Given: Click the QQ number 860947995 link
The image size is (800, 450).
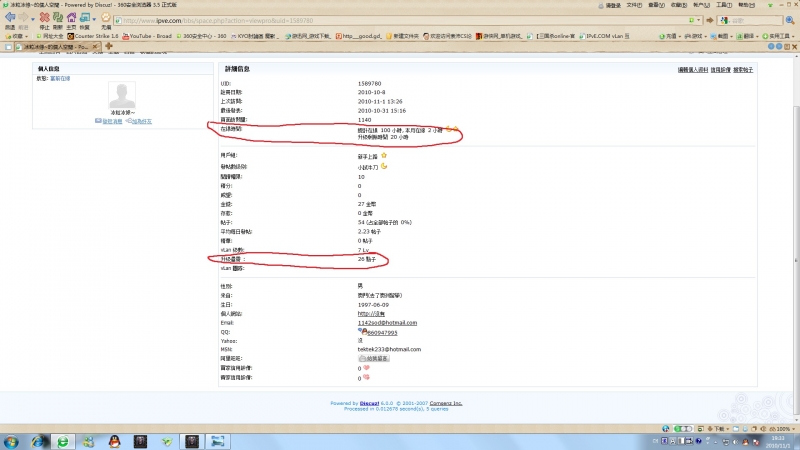Looking at the screenshot, I should tap(382, 333).
